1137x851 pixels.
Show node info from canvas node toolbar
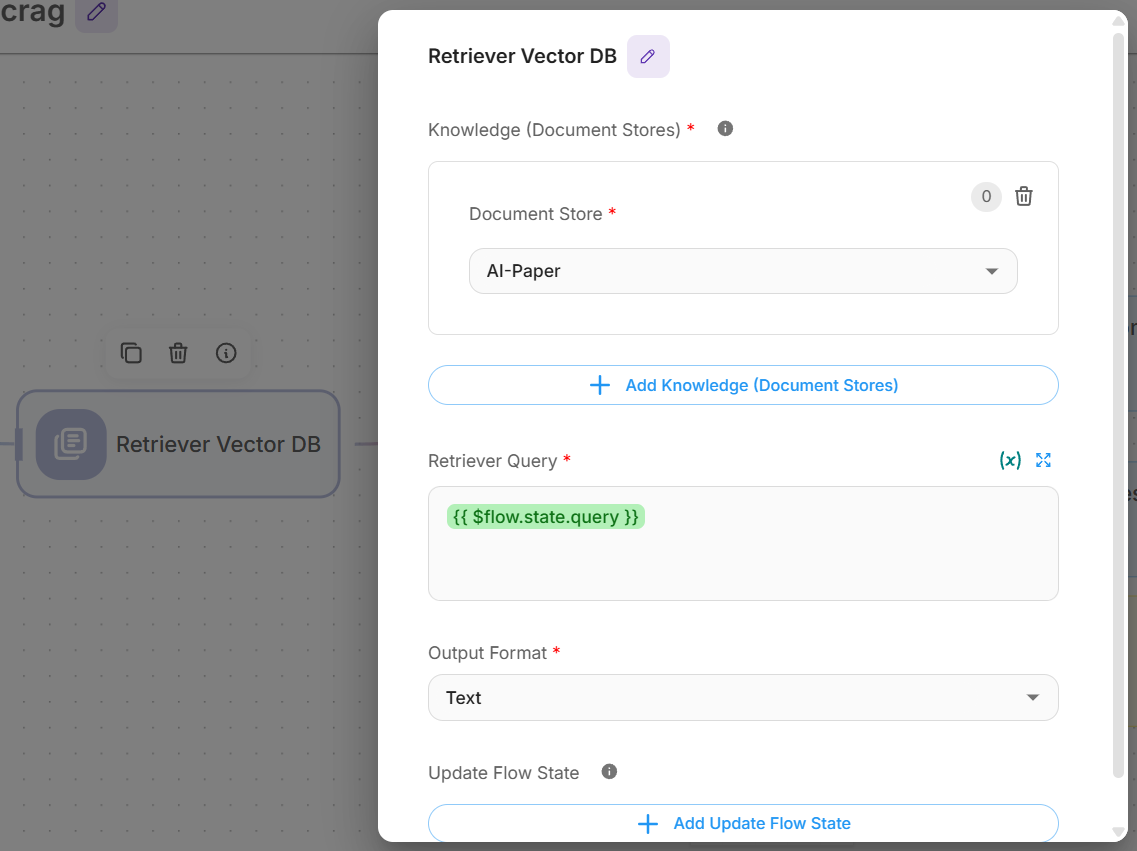pyautogui.click(x=226, y=353)
